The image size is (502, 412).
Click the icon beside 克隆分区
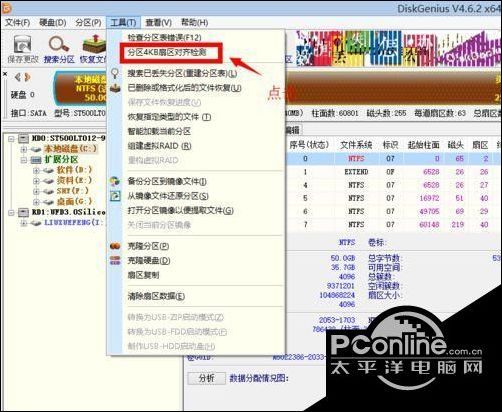[x=115, y=246]
